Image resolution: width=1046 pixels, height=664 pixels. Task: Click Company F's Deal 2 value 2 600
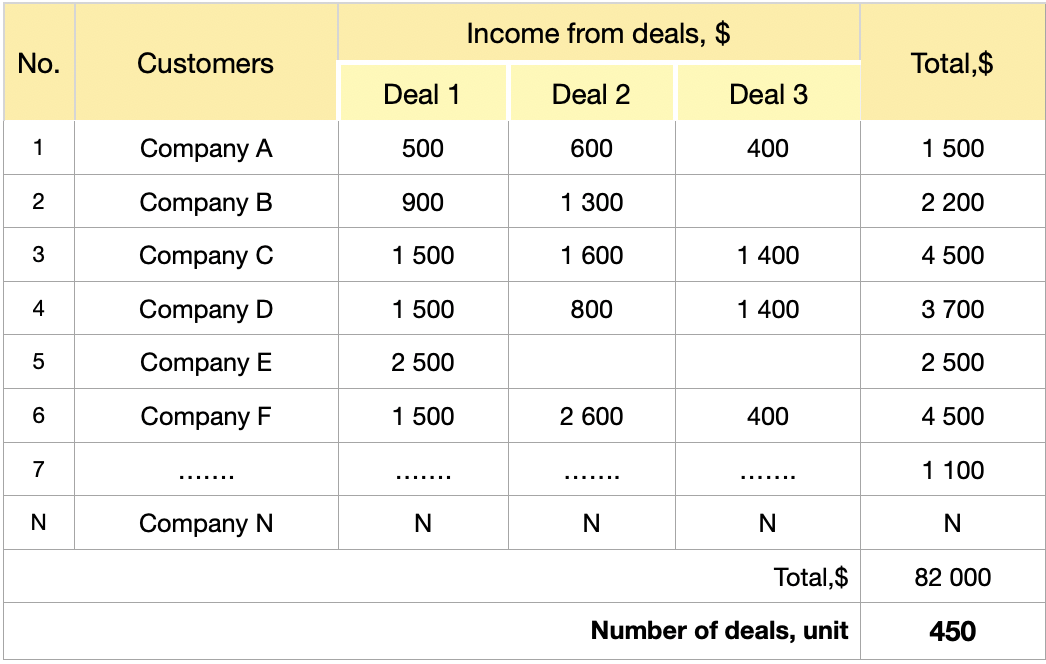591,417
